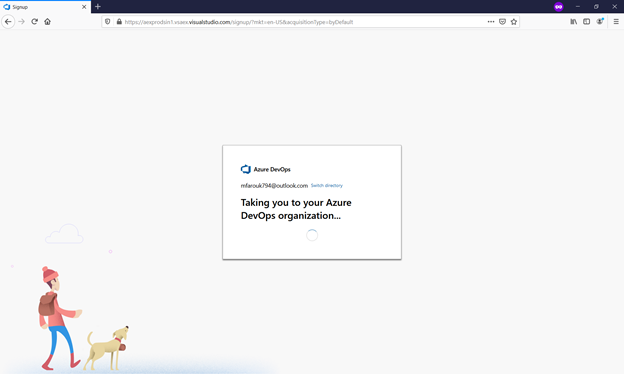
Task: Close the Signup tab
Action: 84,7
